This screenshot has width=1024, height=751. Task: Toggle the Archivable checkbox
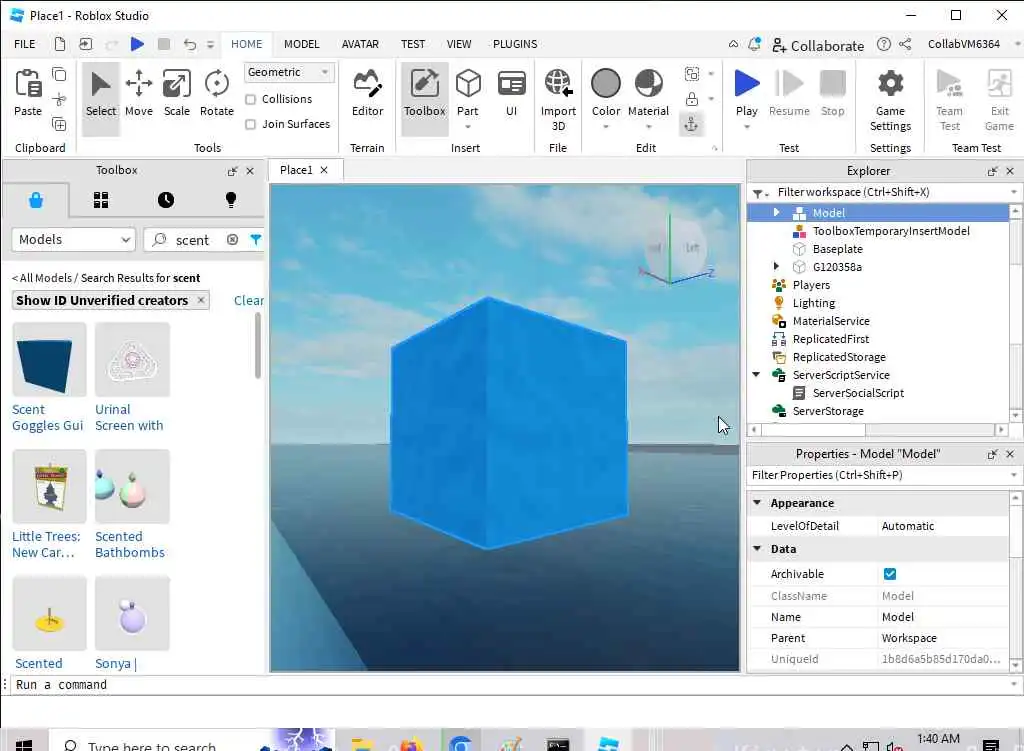point(889,574)
